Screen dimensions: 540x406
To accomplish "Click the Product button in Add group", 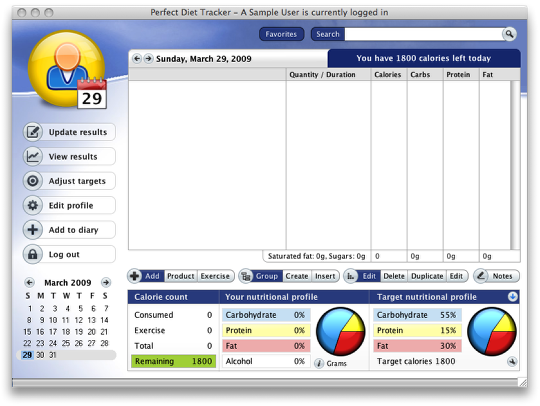I will 181,276.
